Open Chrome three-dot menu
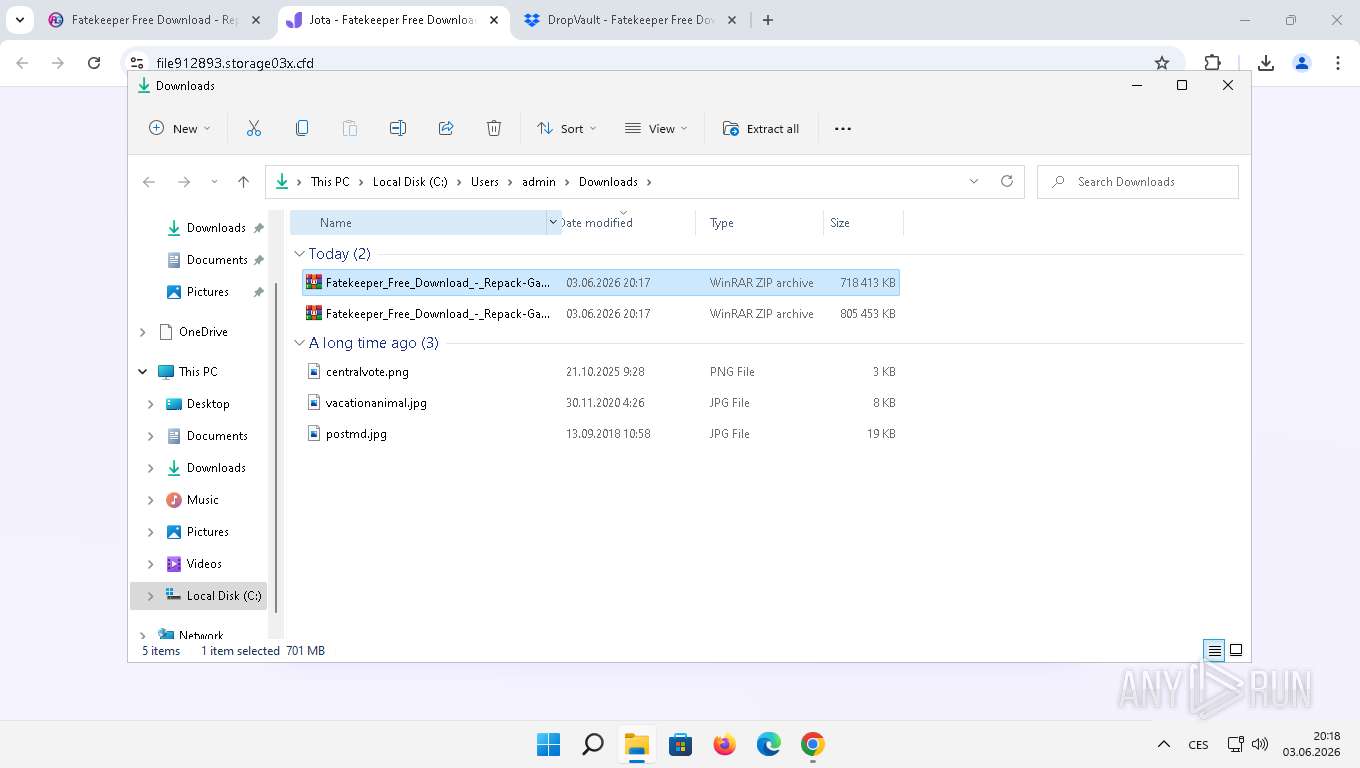 (x=1338, y=62)
